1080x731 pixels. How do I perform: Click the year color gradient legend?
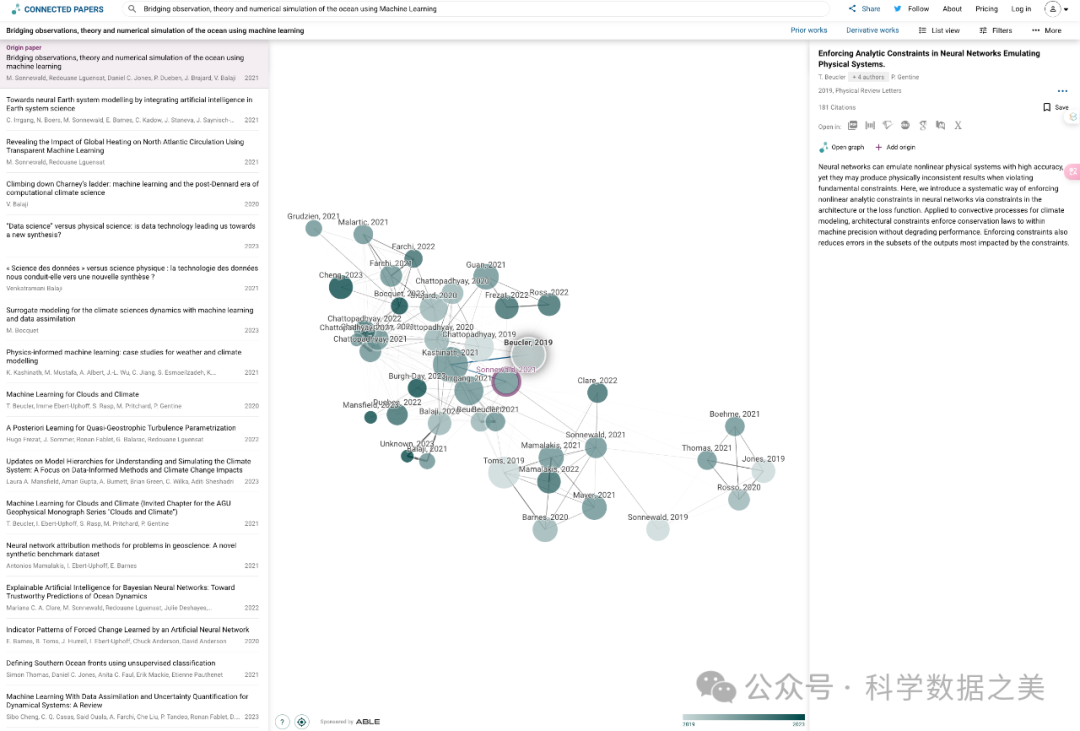(743, 717)
